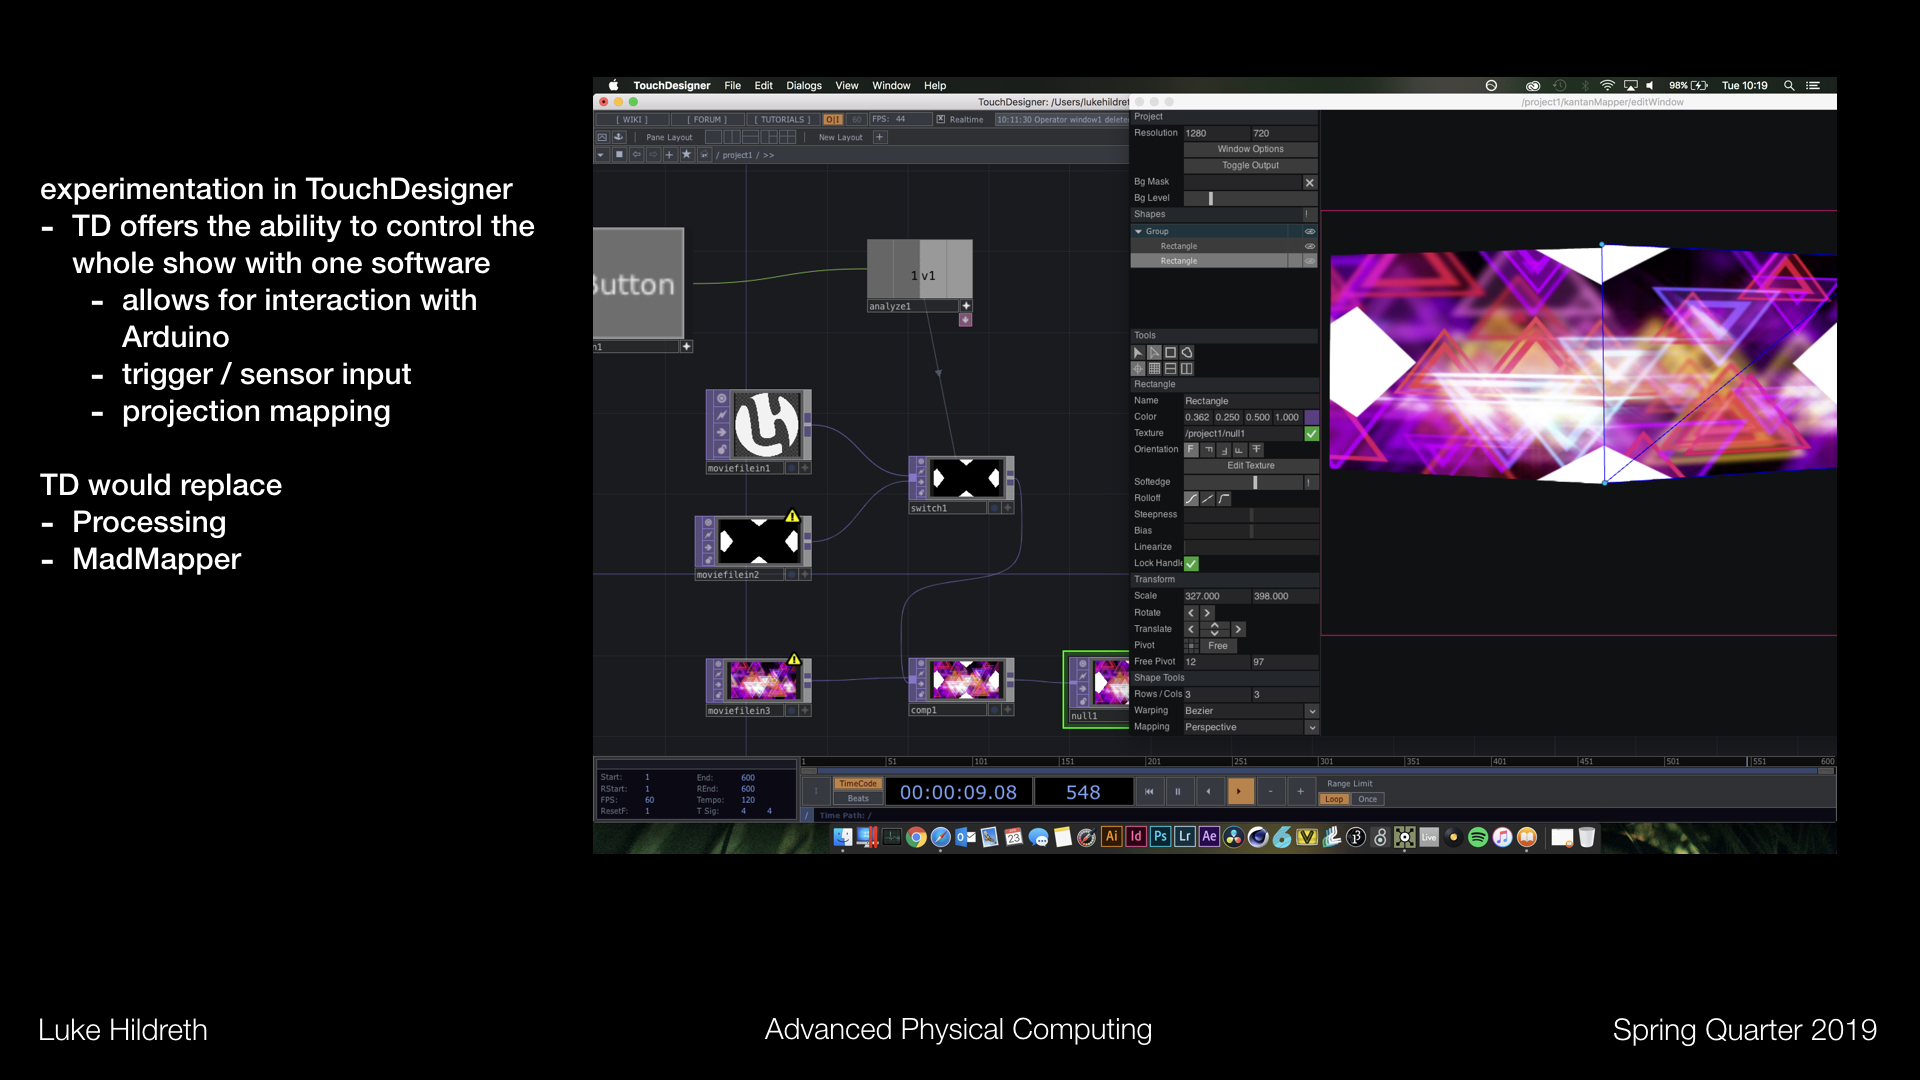Select the freeform polygon shape tool
Screen dimensions: 1920x1080
1187,352
